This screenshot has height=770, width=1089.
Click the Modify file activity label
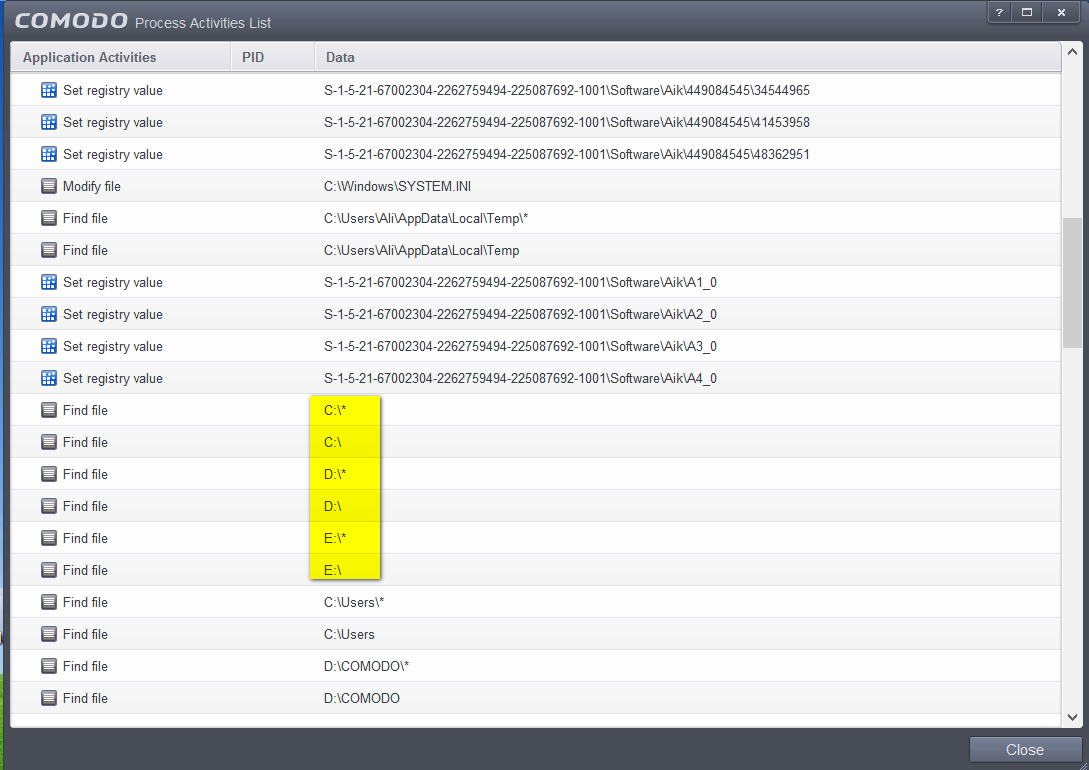click(x=92, y=186)
